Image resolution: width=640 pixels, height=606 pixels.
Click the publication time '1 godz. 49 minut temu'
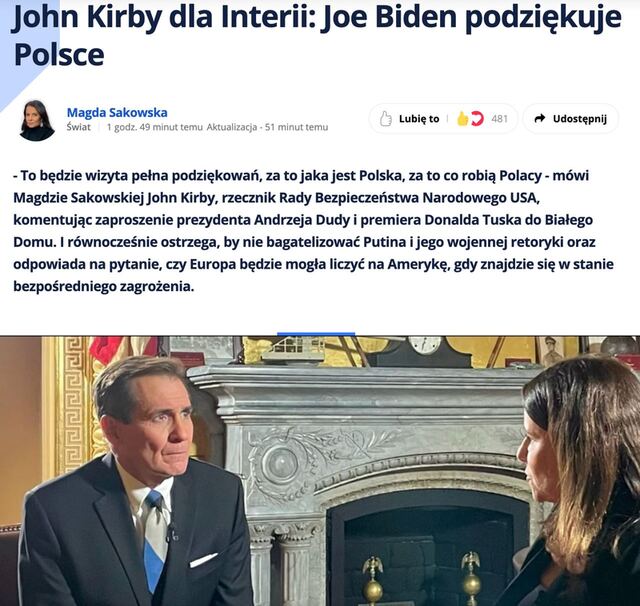pos(154,127)
